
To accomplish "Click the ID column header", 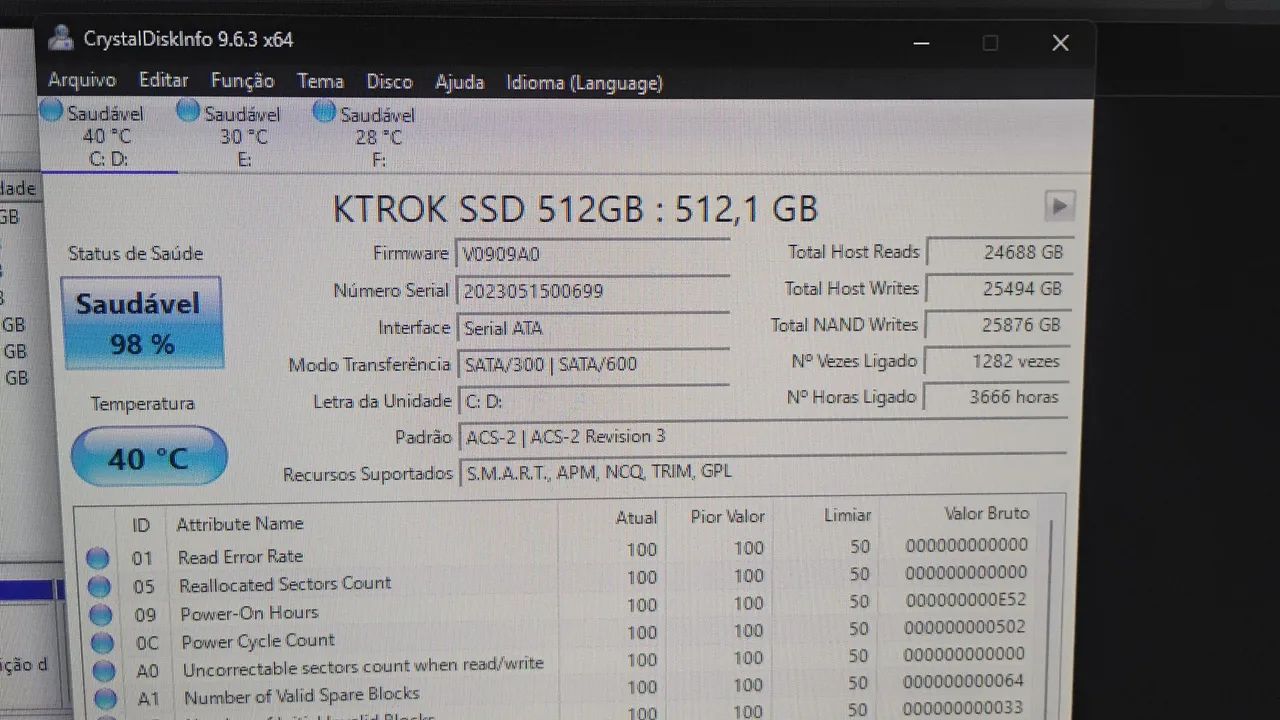I will coord(141,524).
